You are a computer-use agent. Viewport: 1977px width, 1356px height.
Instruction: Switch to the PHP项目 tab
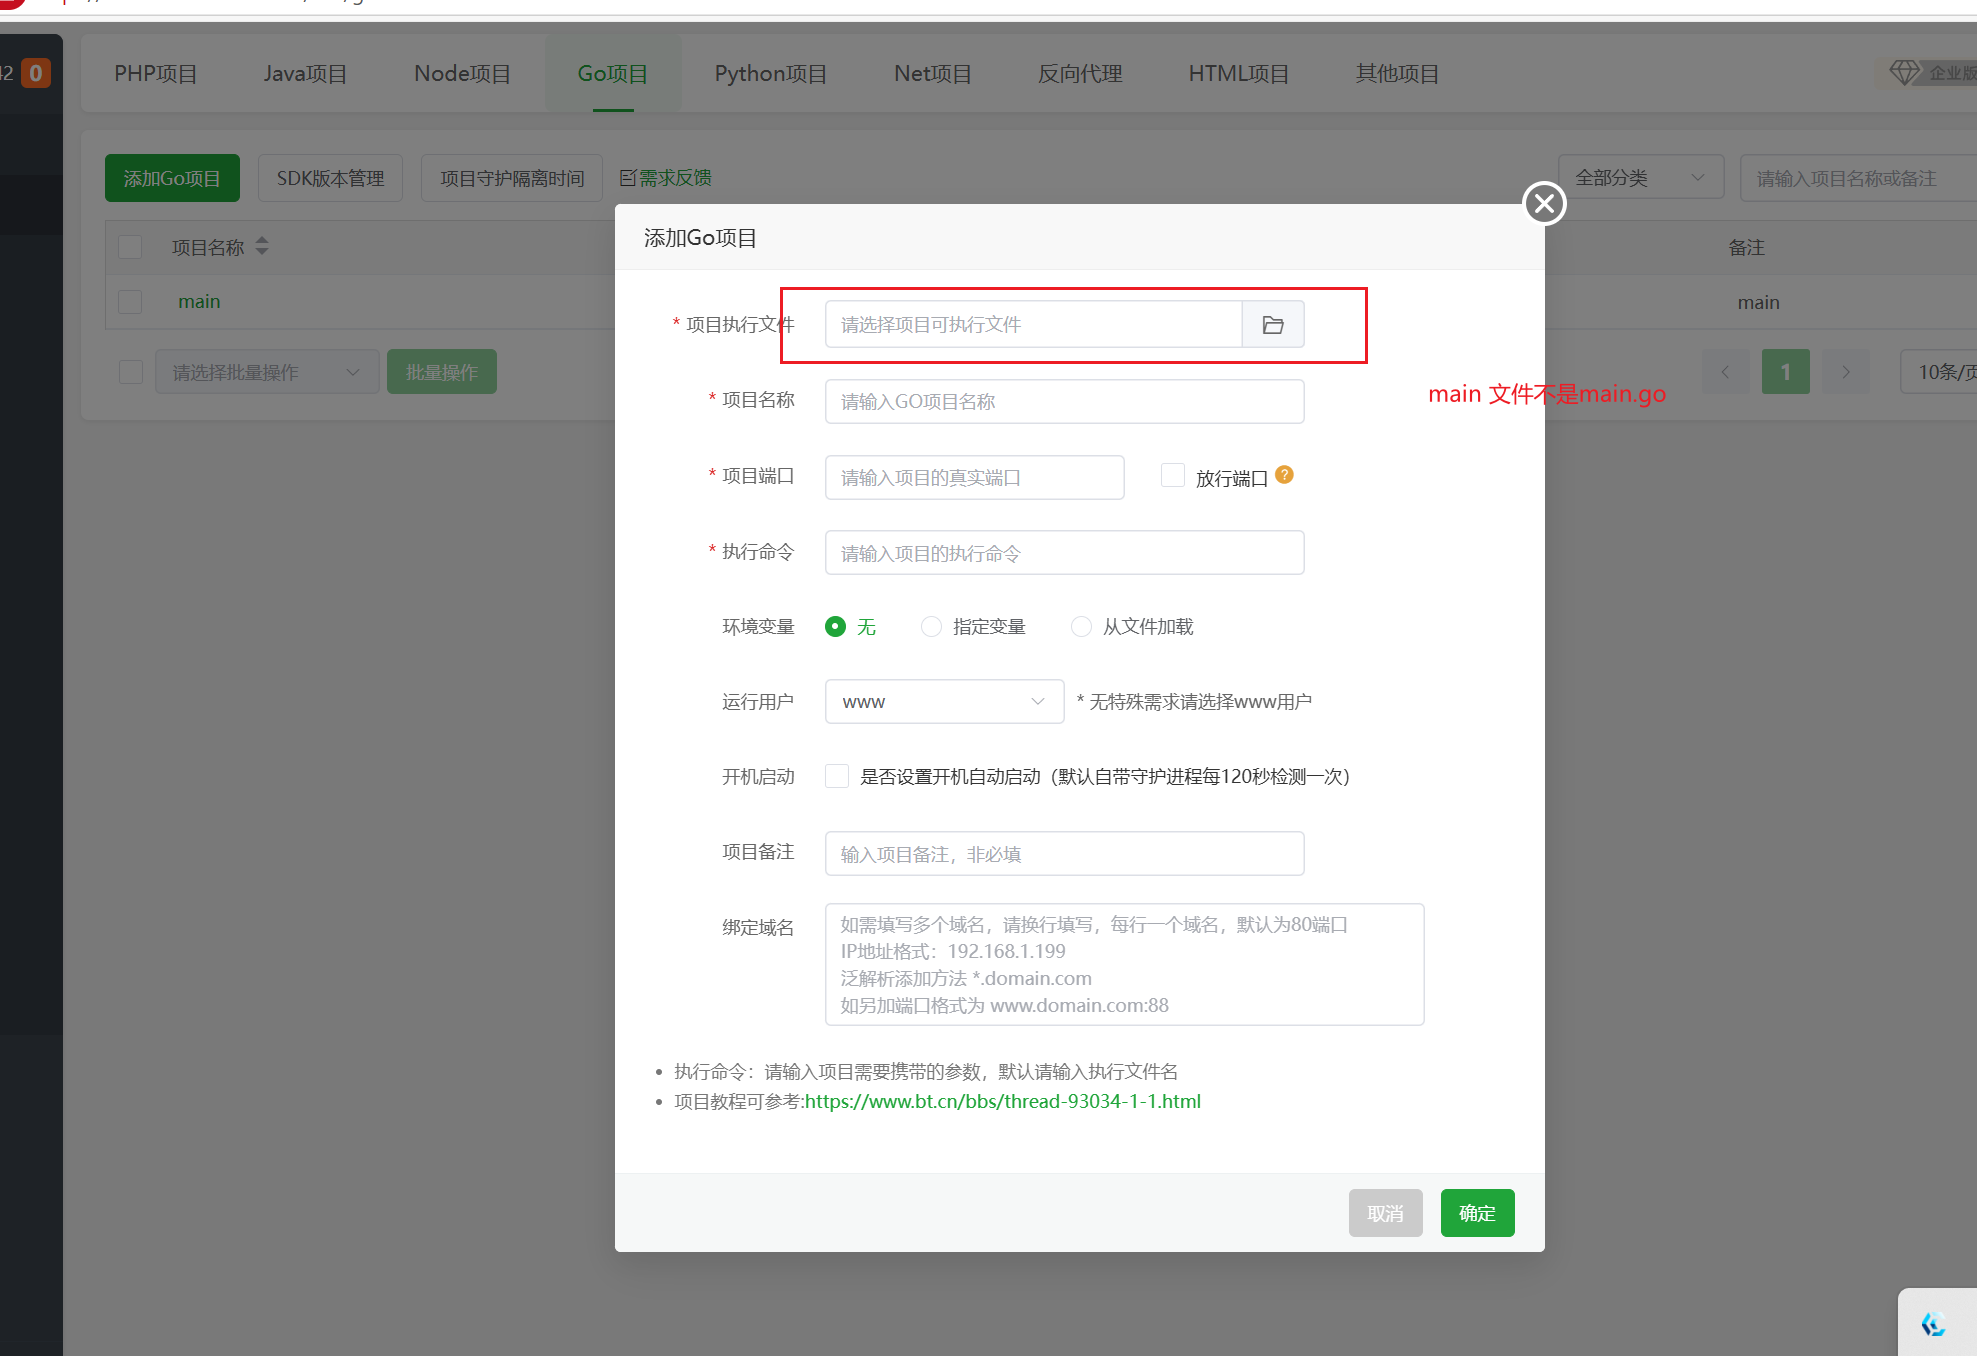(156, 74)
